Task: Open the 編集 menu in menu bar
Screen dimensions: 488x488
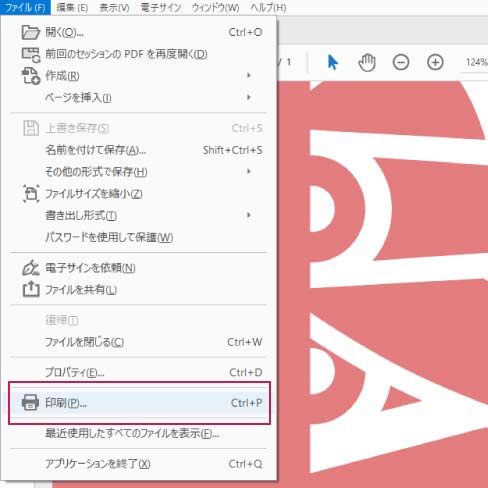Action: click(x=72, y=7)
